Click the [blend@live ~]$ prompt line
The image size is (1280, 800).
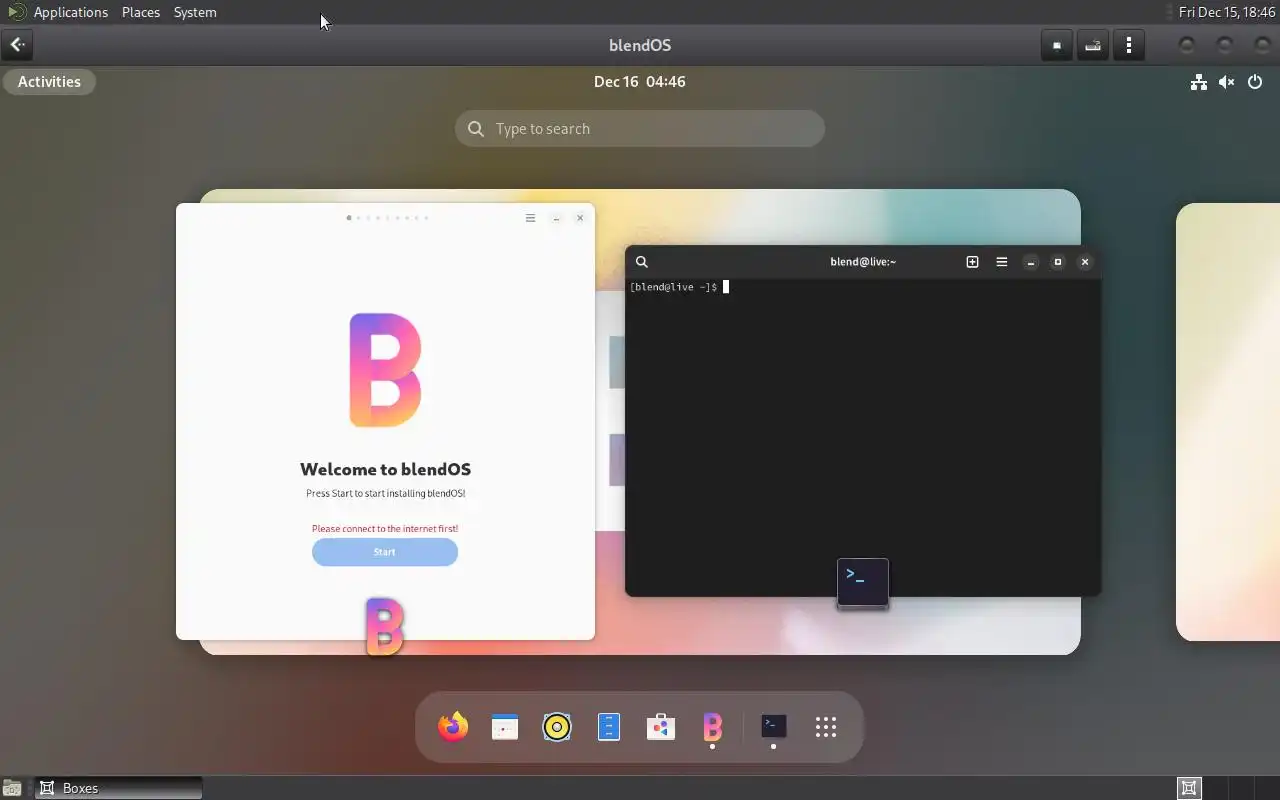pyautogui.click(x=679, y=287)
